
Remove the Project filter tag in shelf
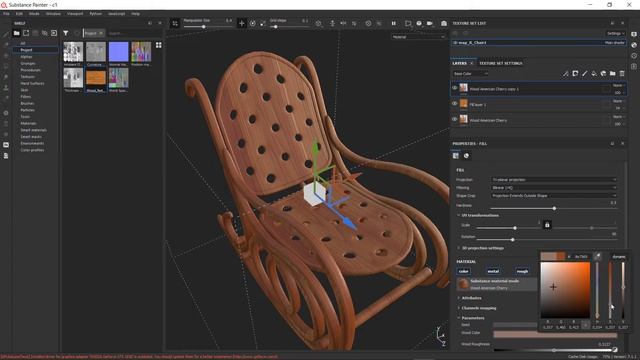click(101, 33)
